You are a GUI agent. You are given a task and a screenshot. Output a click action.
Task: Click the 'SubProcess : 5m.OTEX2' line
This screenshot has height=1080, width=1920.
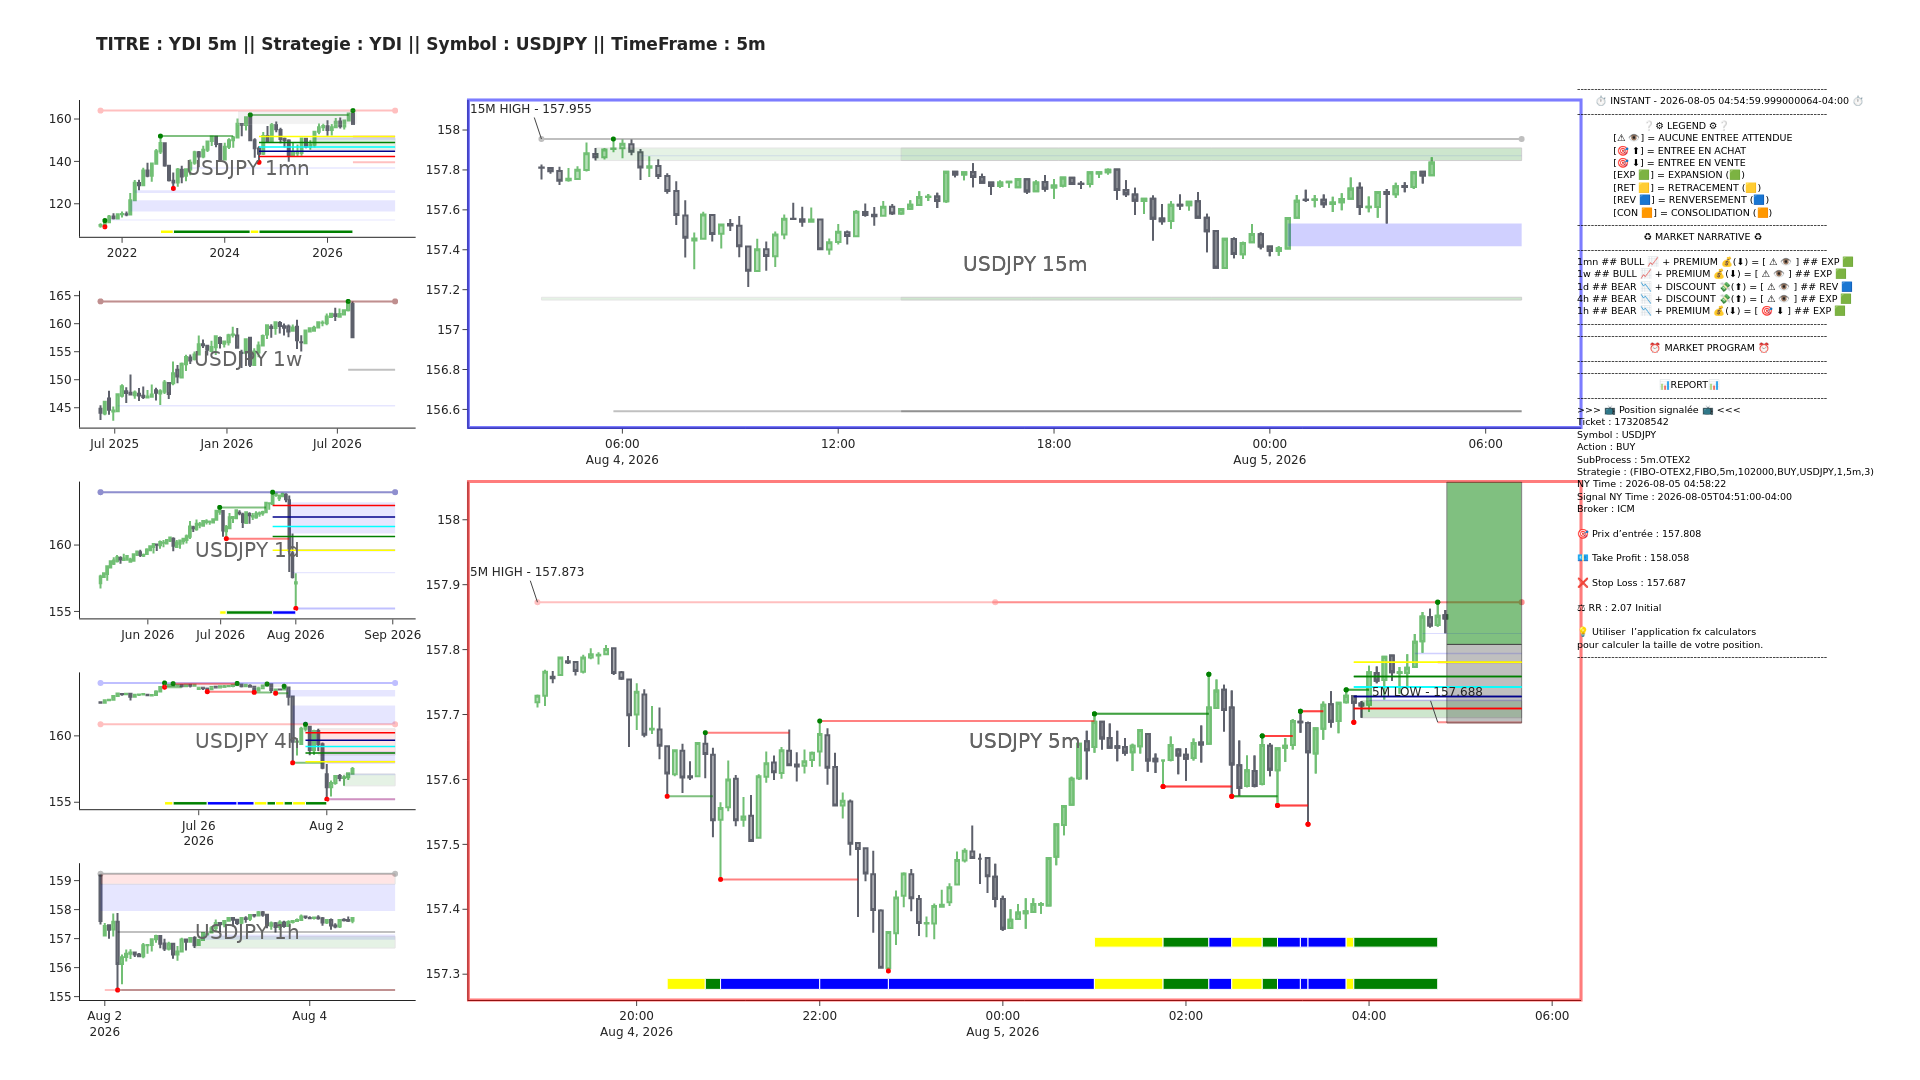(x=1633, y=460)
